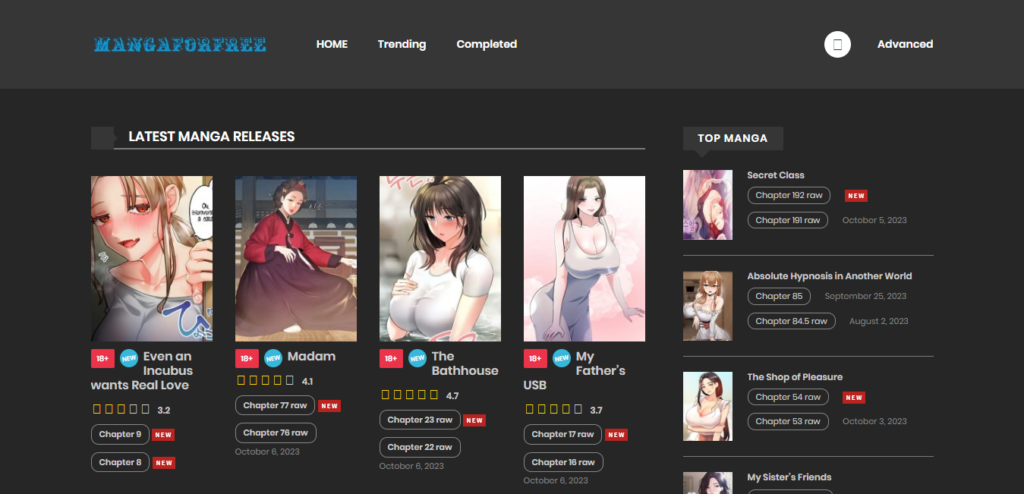The image size is (1024, 494).
Task: Open the Completed manga list
Action: click(487, 44)
